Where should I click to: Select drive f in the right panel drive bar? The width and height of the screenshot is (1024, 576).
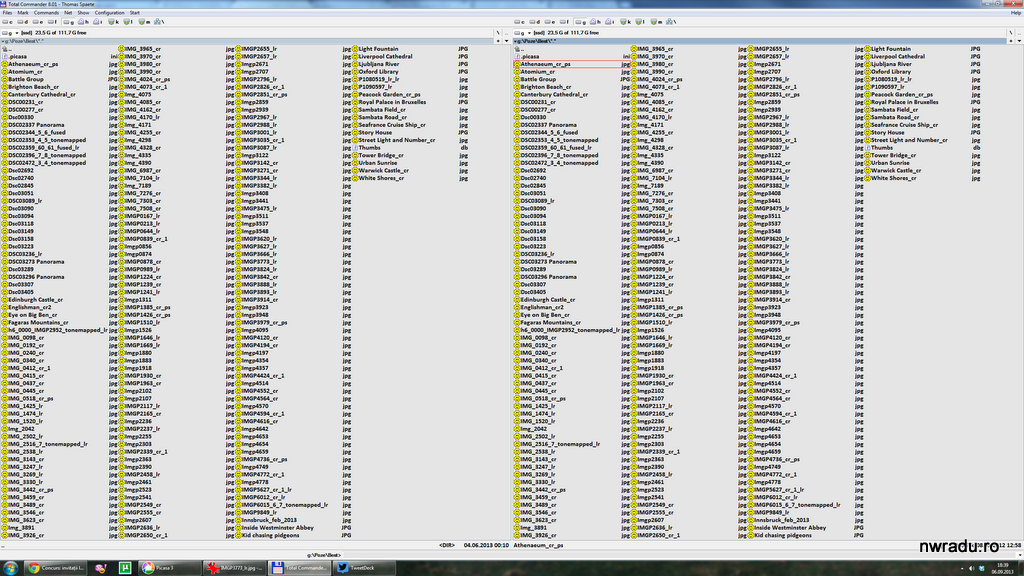pos(566,22)
